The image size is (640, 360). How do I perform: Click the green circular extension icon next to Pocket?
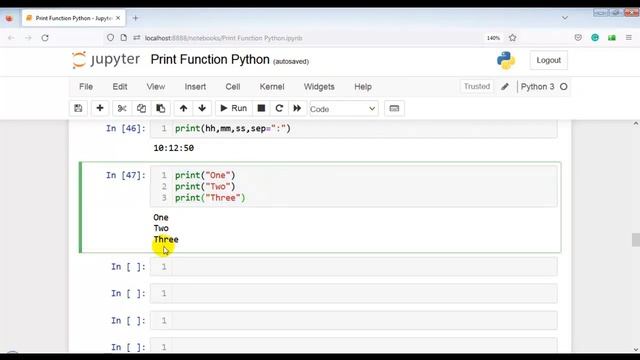coord(595,38)
